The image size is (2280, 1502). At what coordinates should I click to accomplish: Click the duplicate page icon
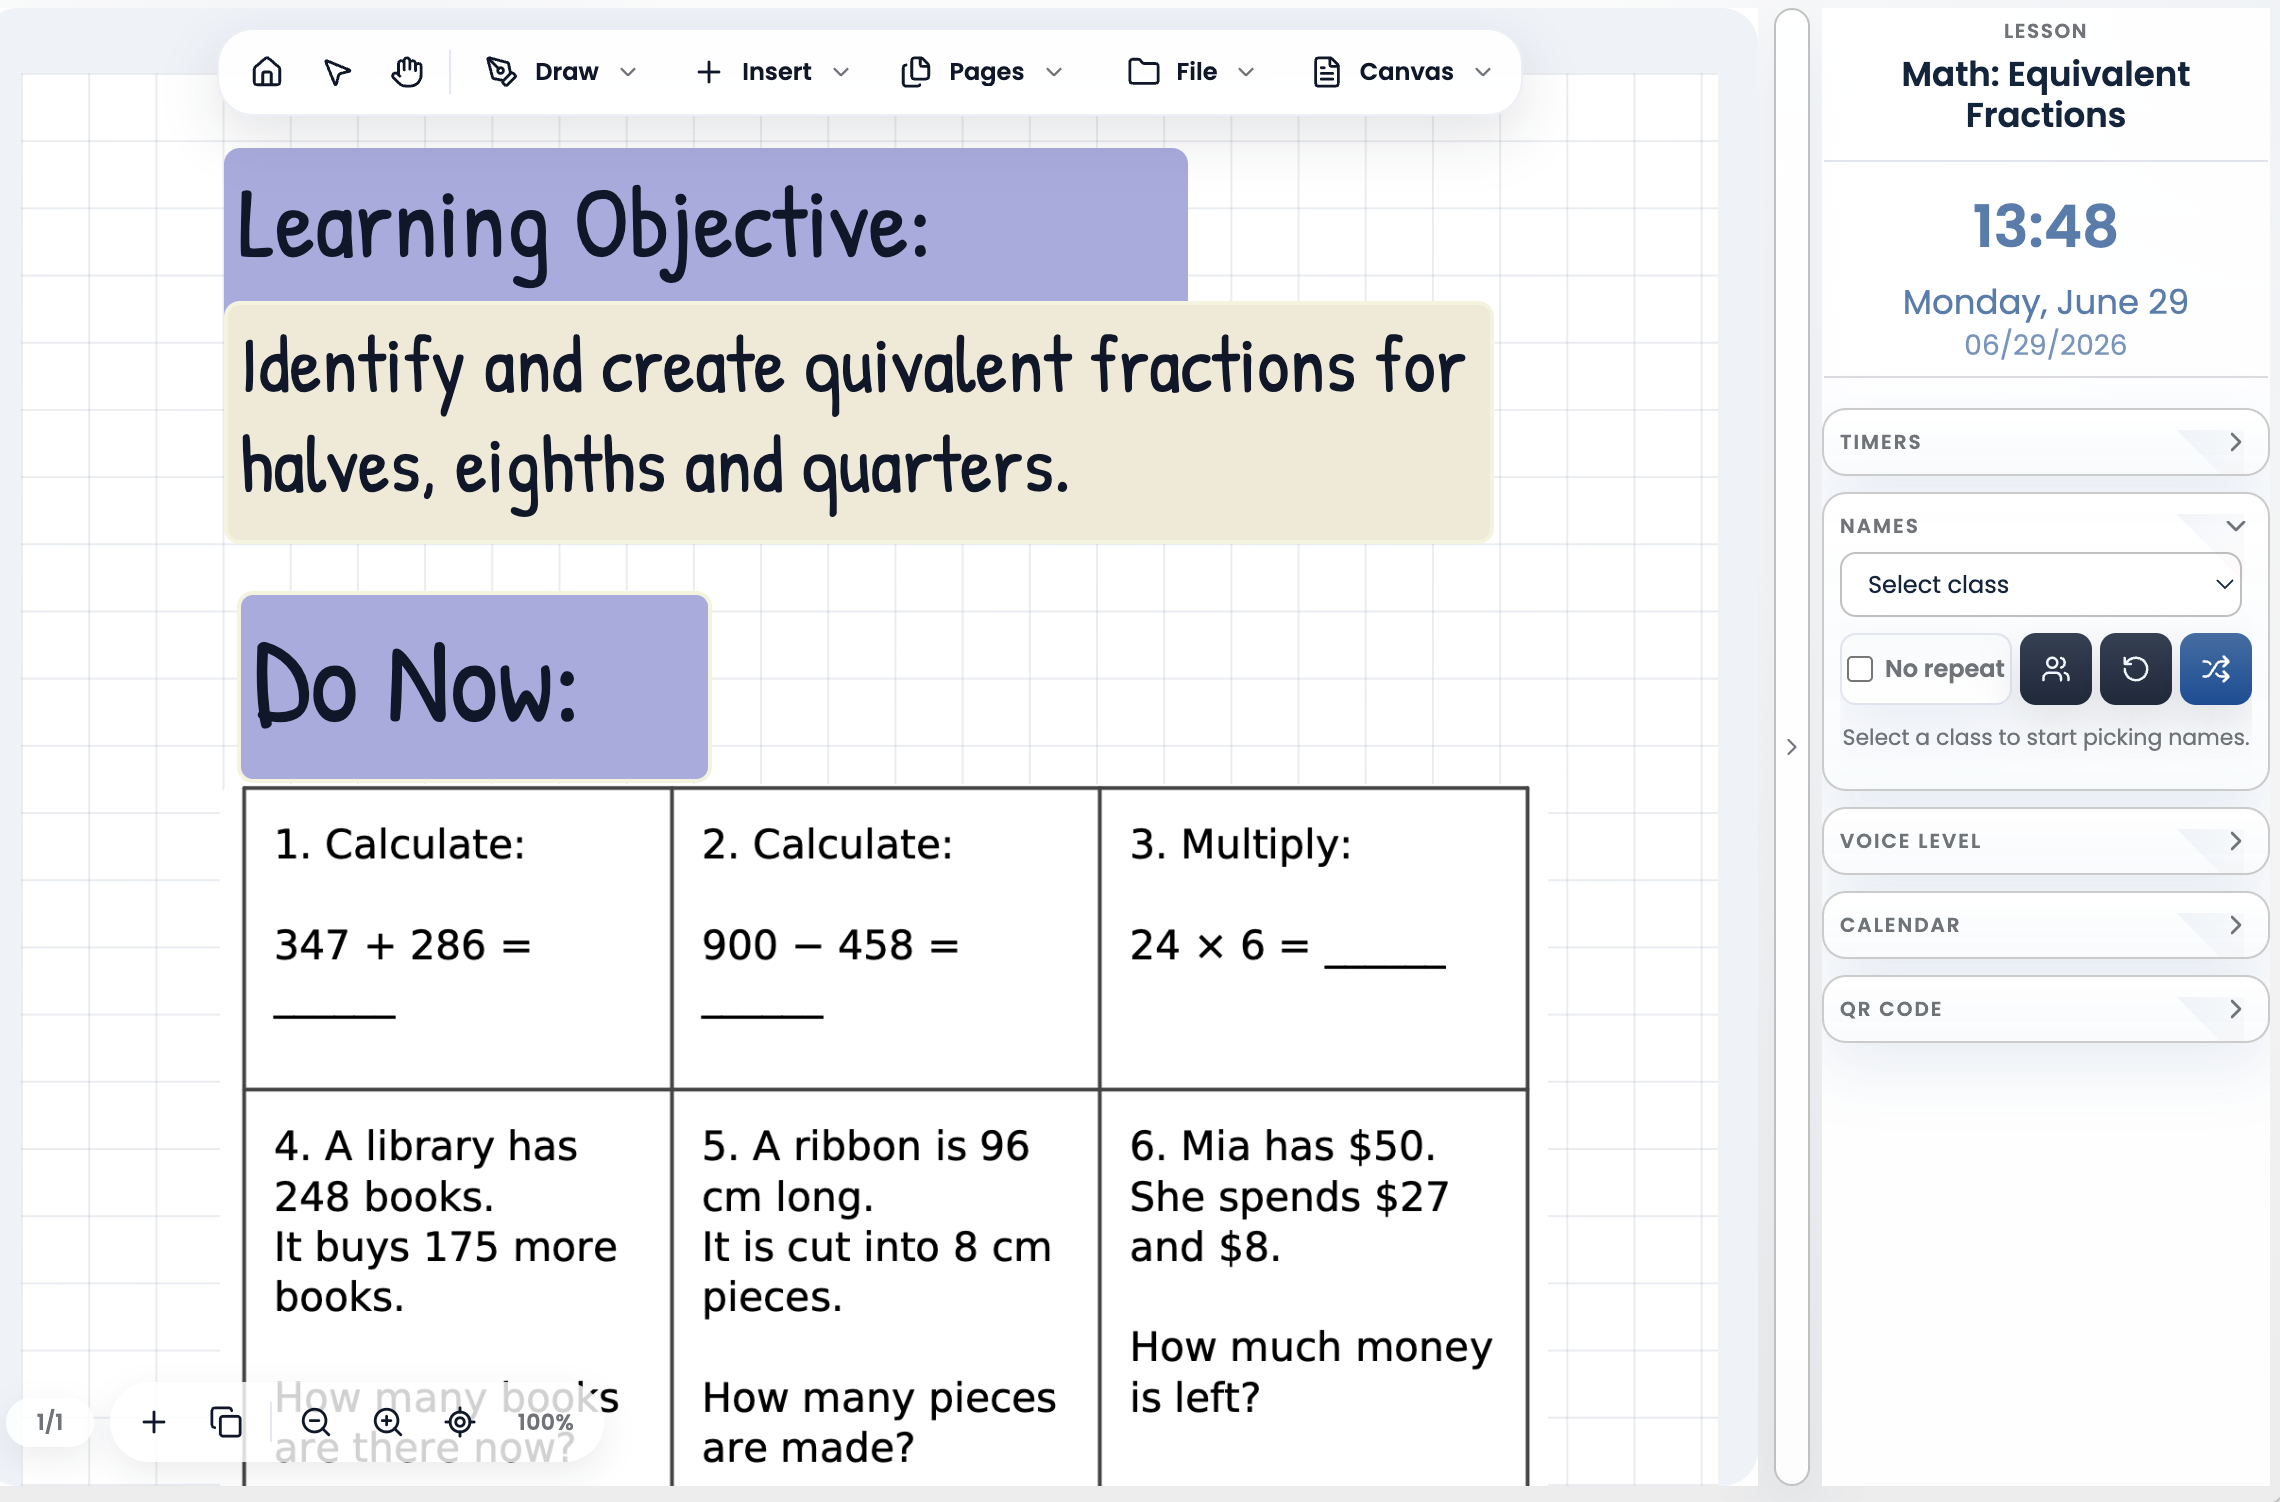click(226, 1422)
